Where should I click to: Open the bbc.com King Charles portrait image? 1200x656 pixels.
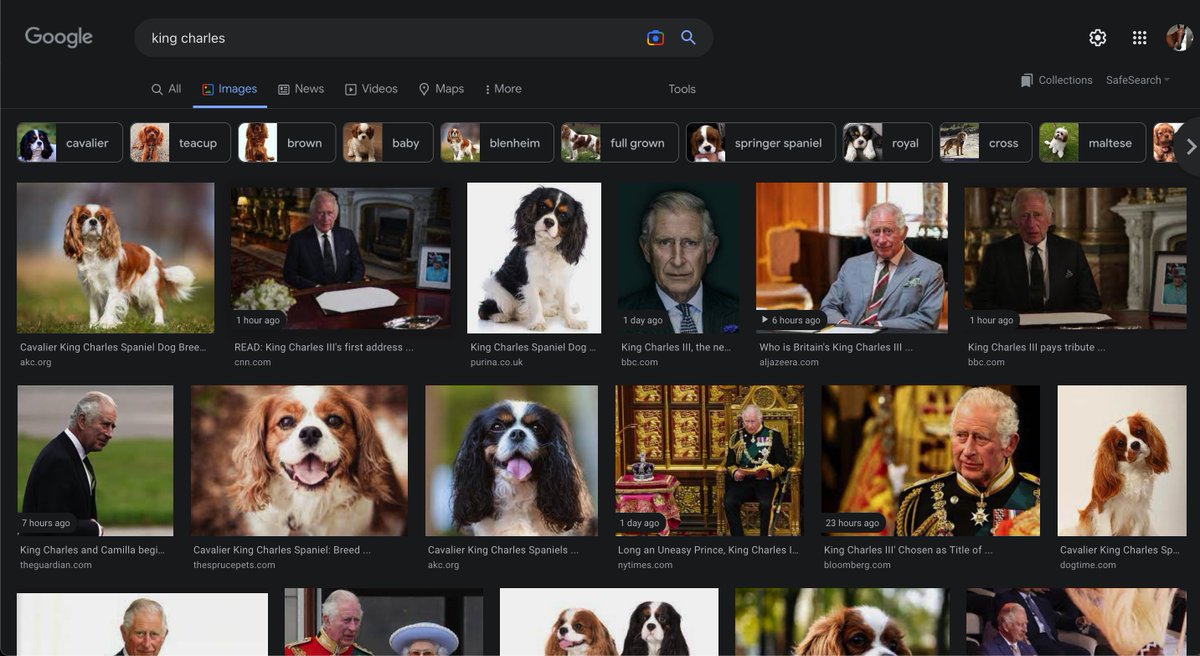679,257
